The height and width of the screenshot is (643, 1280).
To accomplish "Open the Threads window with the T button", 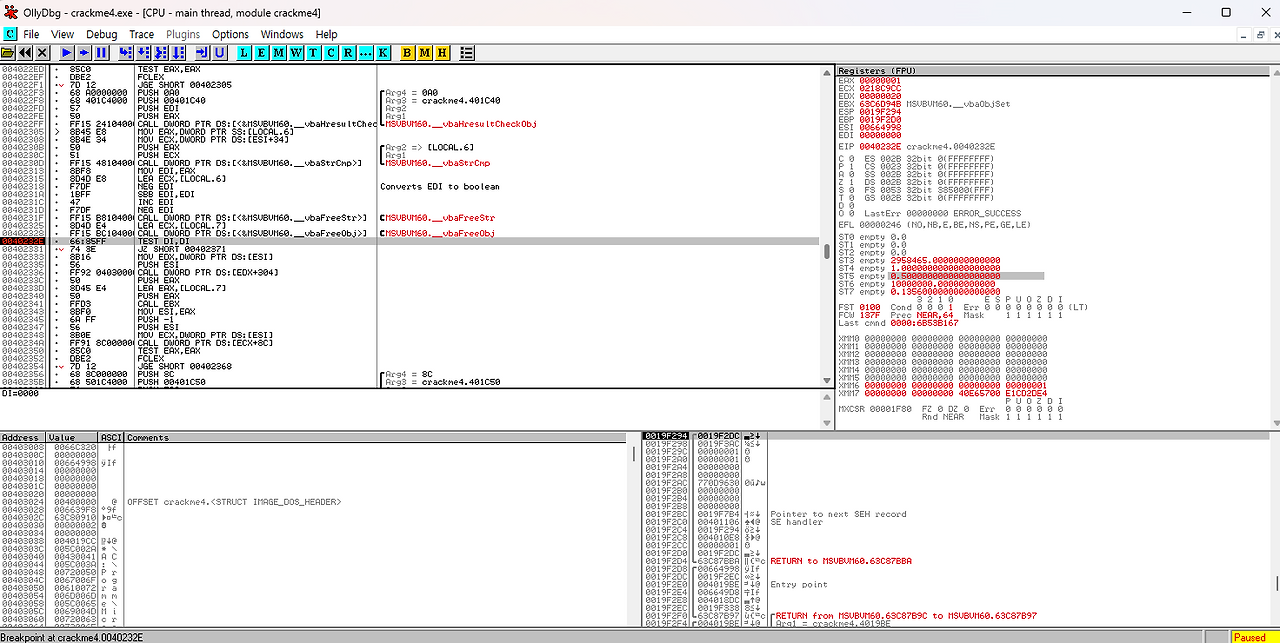I will pyautogui.click(x=313, y=52).
